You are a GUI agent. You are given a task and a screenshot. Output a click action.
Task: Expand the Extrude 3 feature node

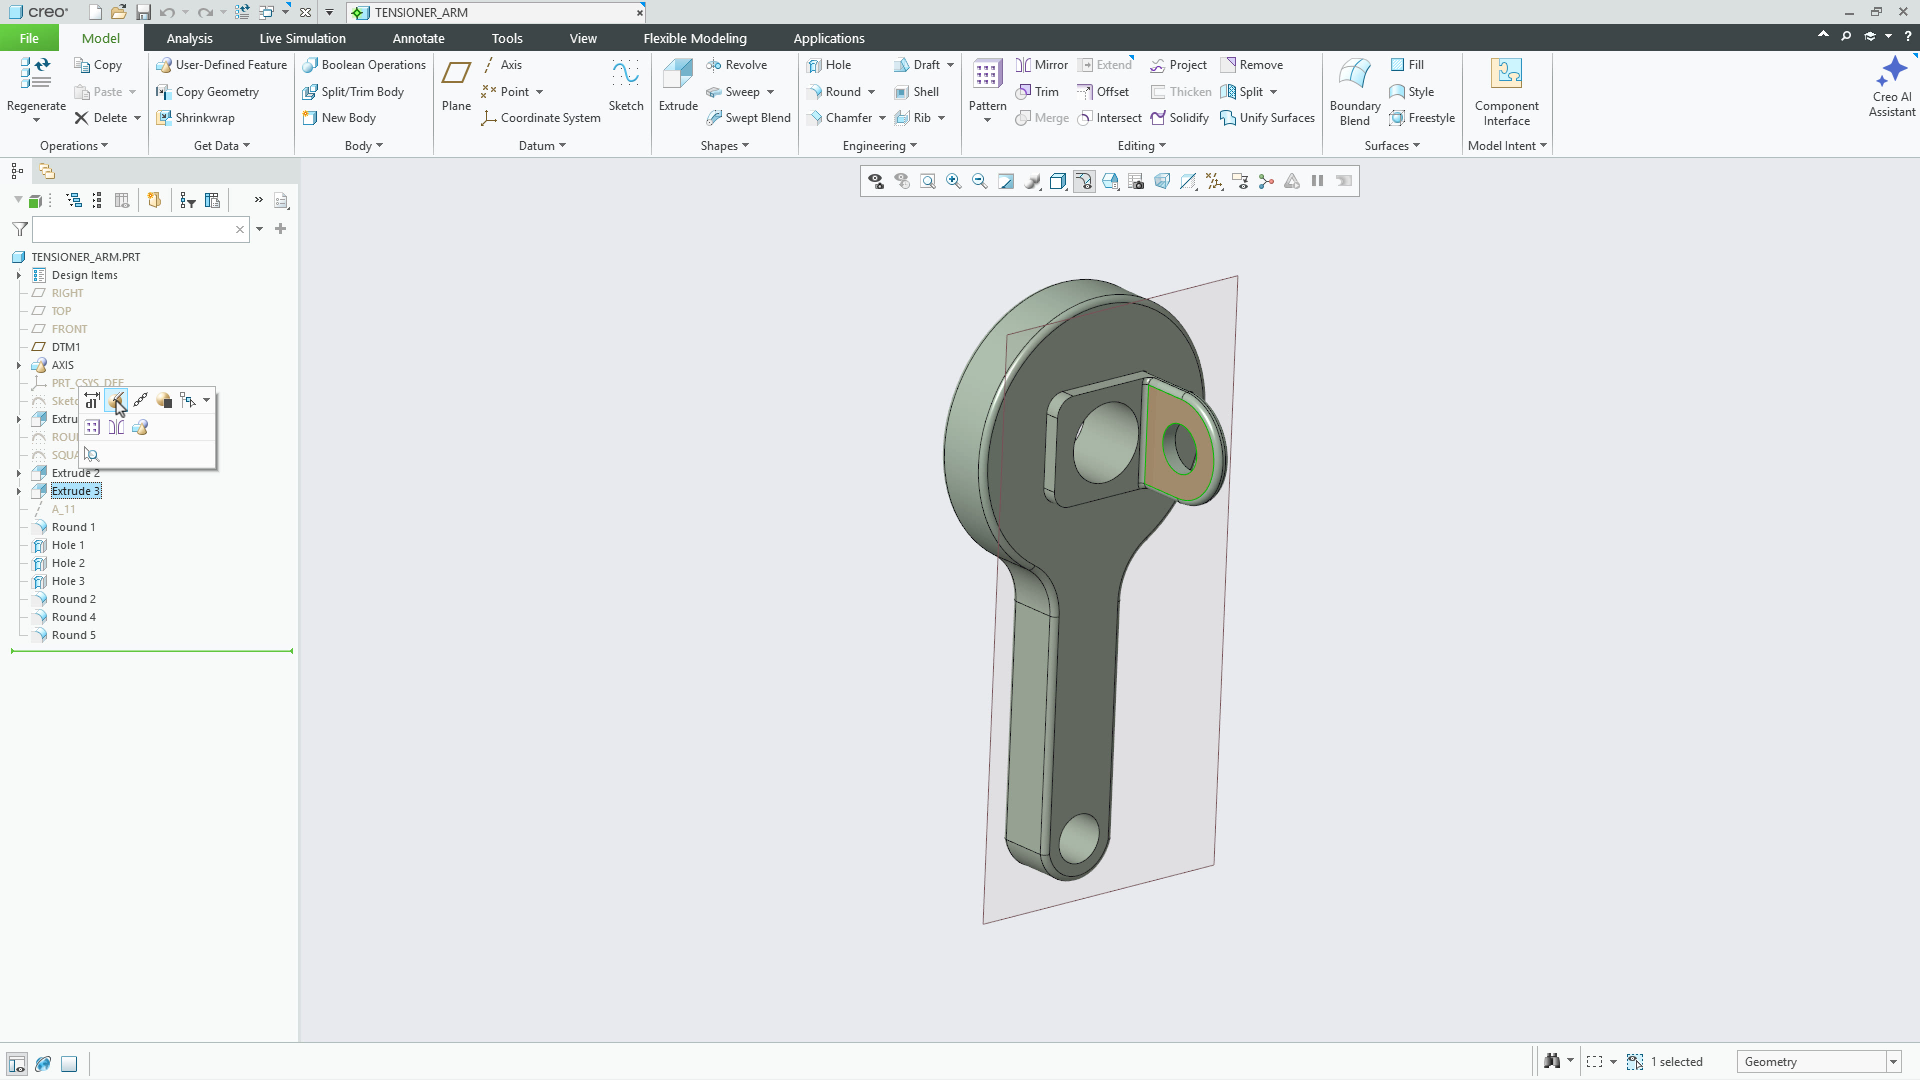[18, 491]
